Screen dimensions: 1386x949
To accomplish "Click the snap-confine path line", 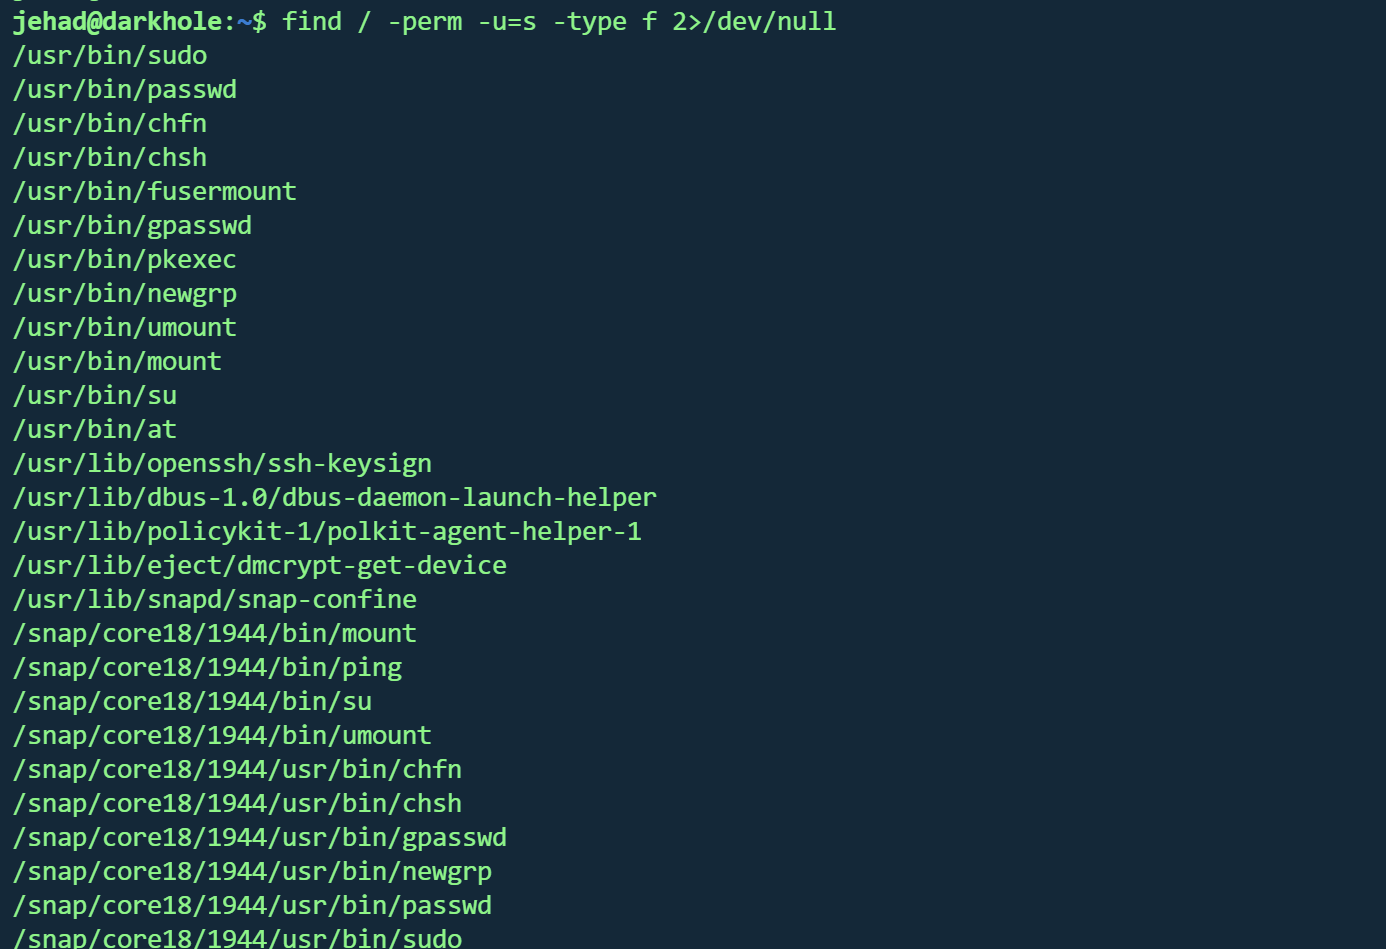I will click(x=215, y=599).
